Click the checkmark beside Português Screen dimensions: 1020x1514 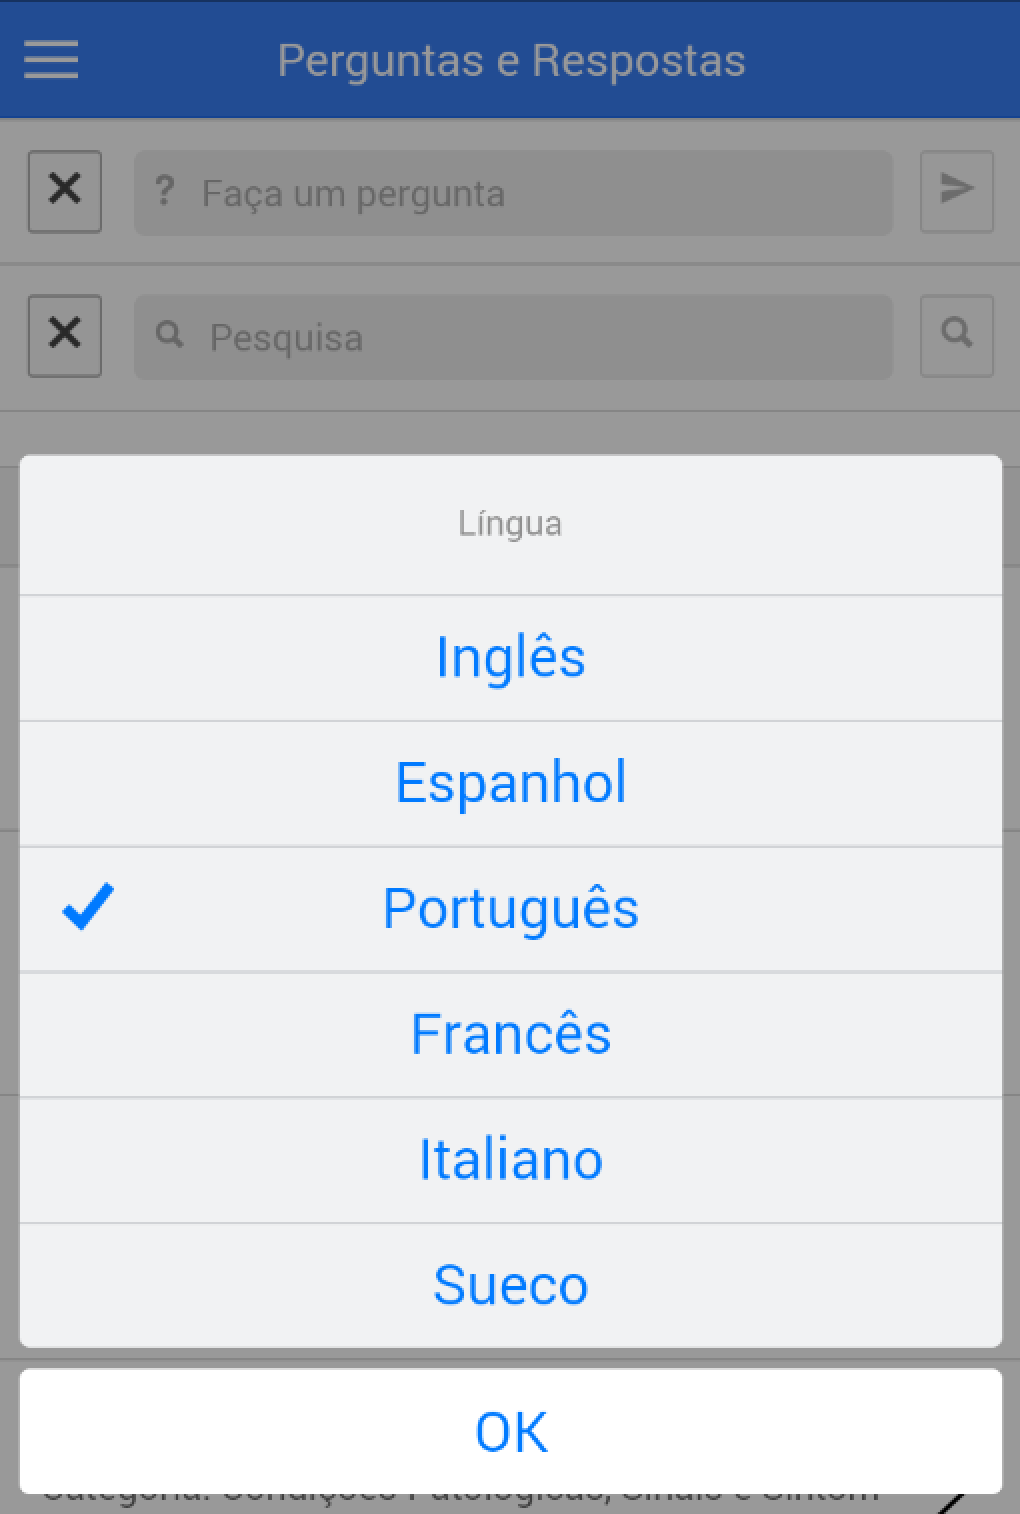click(x=88, y=908)
